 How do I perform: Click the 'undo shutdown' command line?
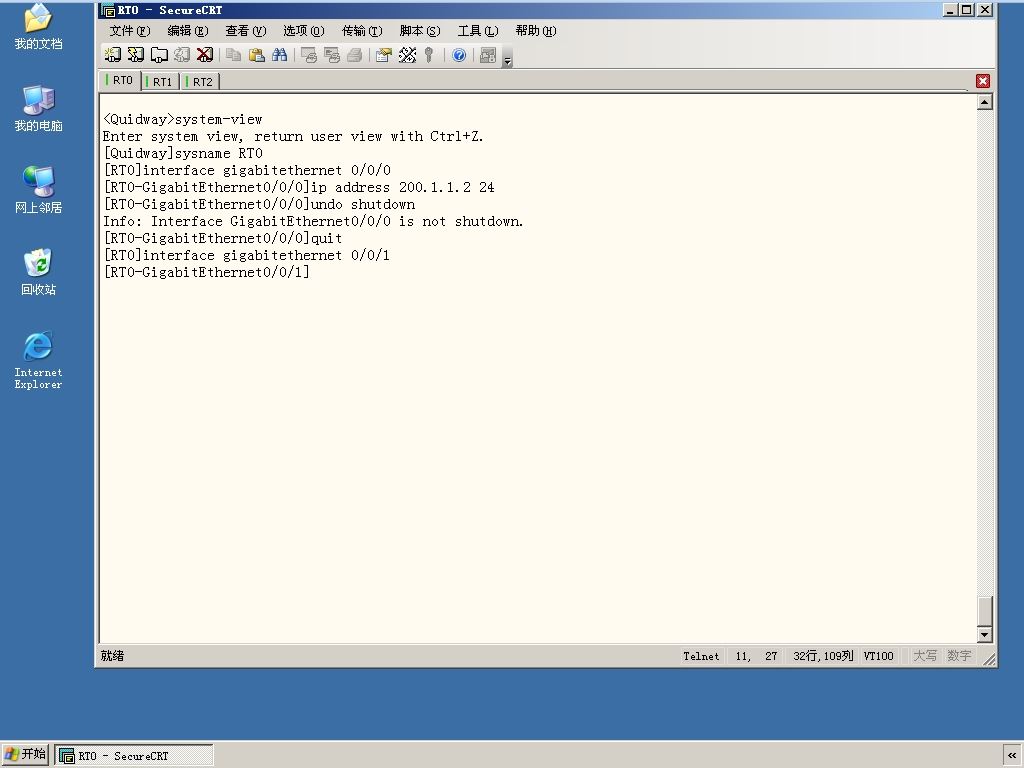point(259,204)
